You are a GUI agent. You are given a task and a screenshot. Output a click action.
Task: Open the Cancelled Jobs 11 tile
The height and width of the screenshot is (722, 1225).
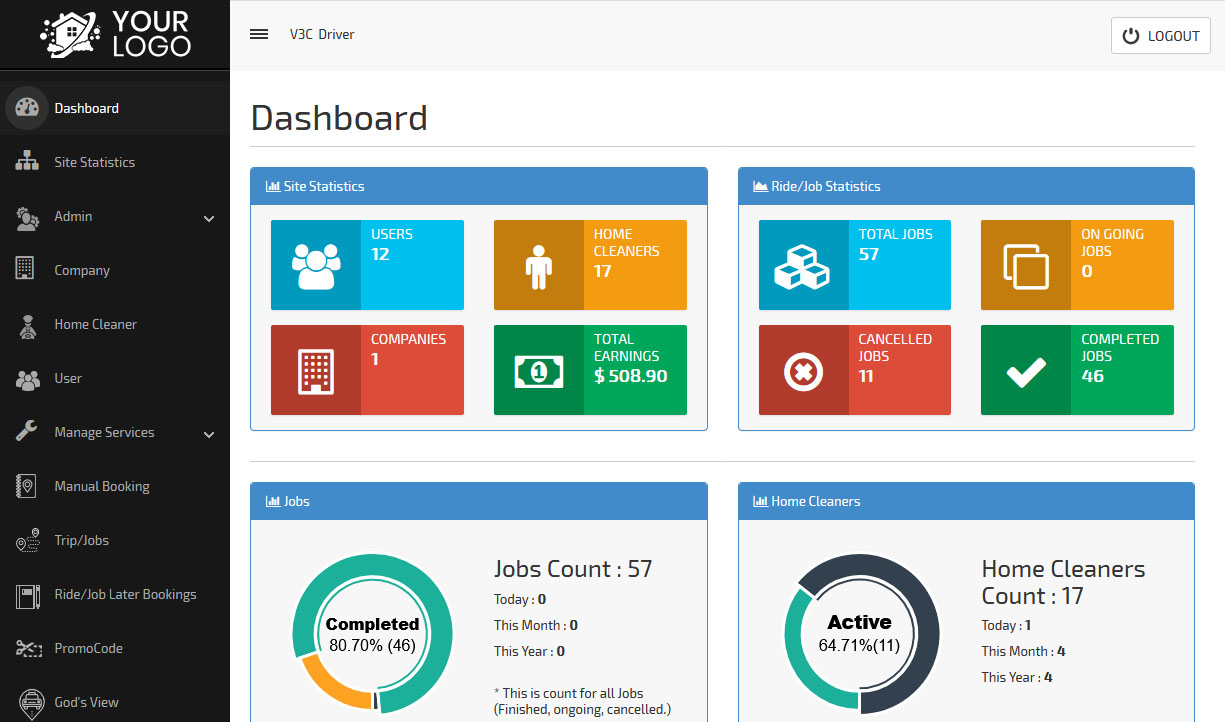pos(855,370)
